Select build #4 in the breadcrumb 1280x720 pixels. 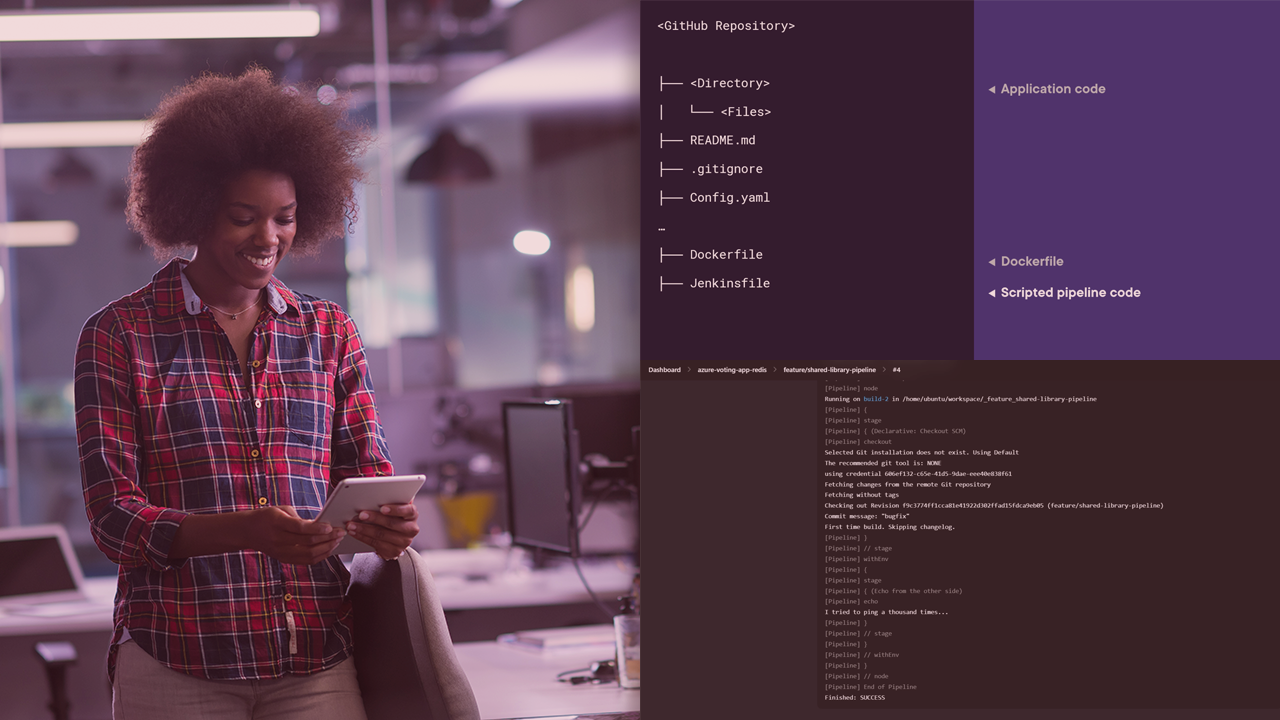[x=896, y=370]
